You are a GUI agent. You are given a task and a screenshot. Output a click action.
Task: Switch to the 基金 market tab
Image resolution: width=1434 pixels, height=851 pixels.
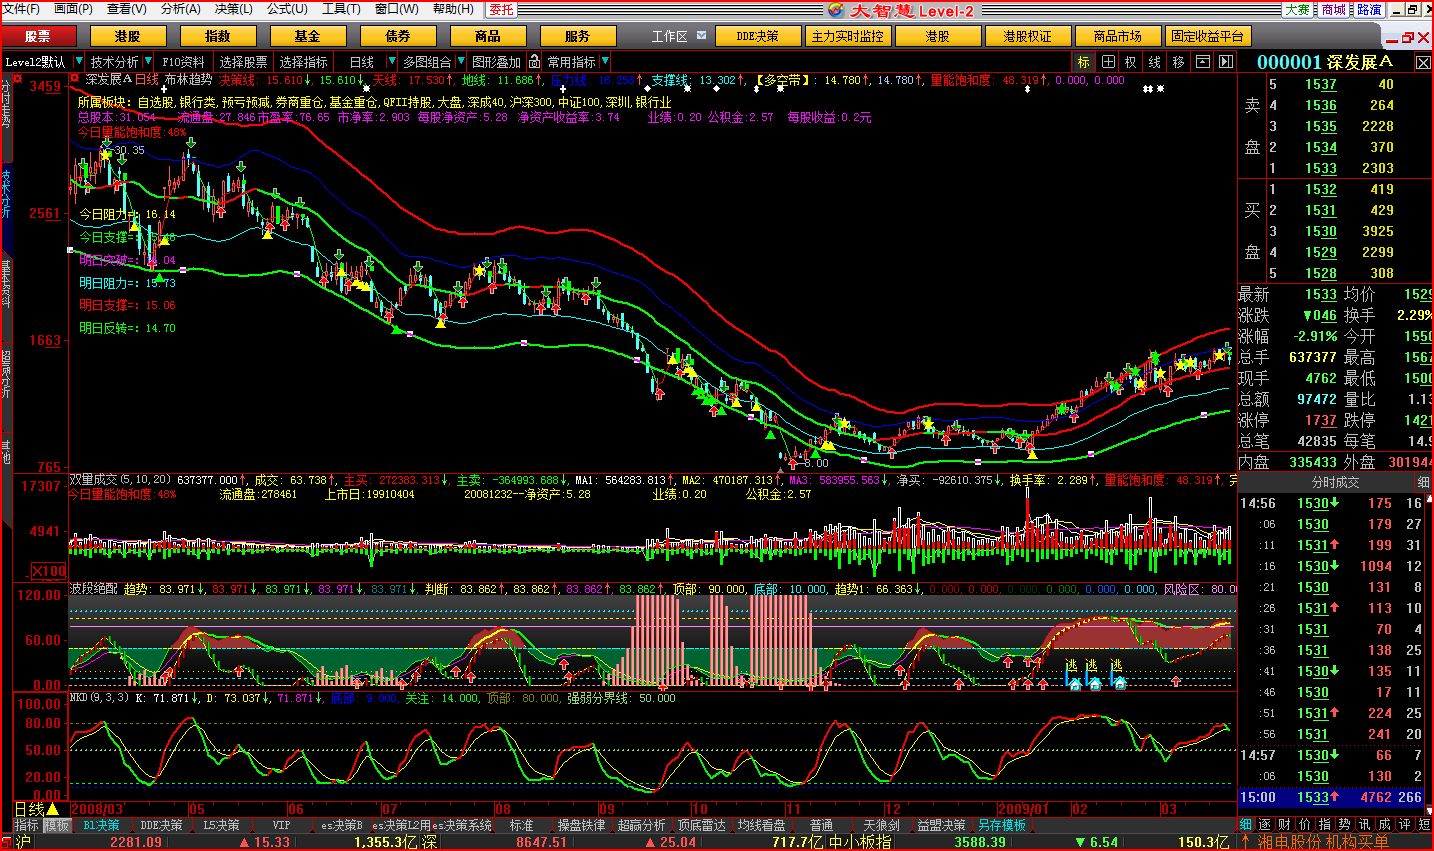[307, 36]
